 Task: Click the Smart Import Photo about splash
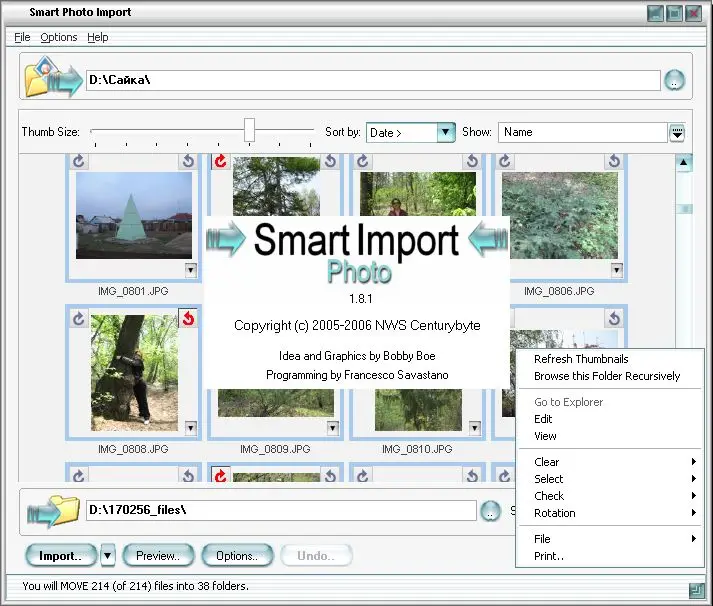coord(357,302)
